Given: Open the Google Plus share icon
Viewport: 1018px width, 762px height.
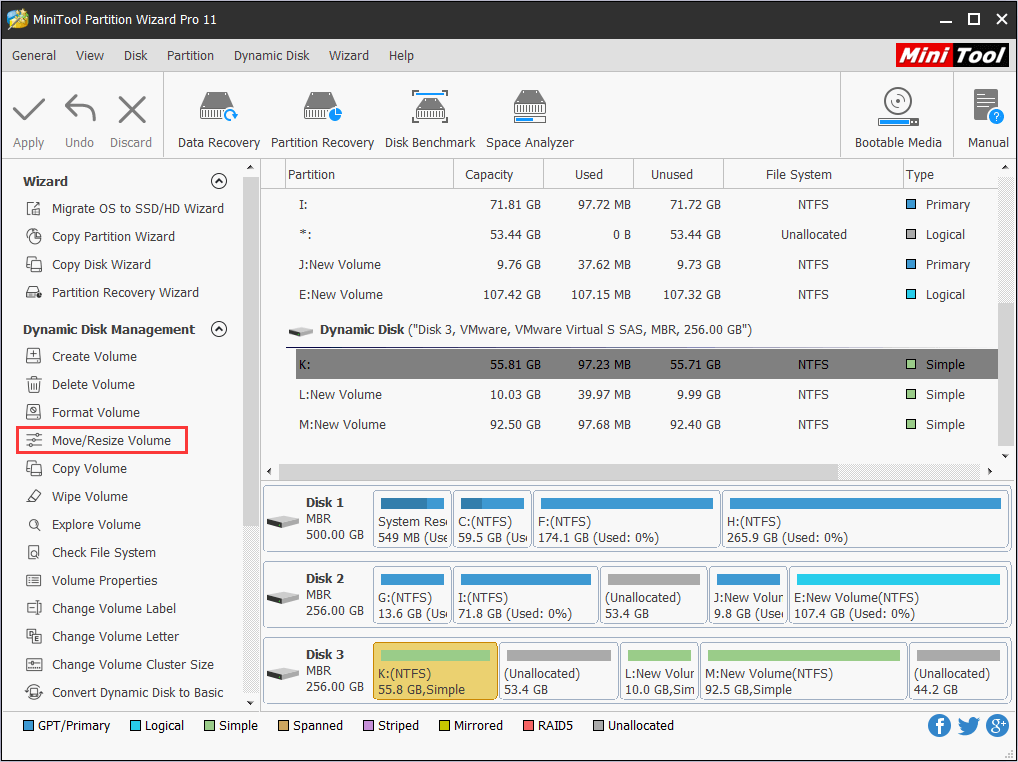Looking at the screenshot, I should 997,726.
